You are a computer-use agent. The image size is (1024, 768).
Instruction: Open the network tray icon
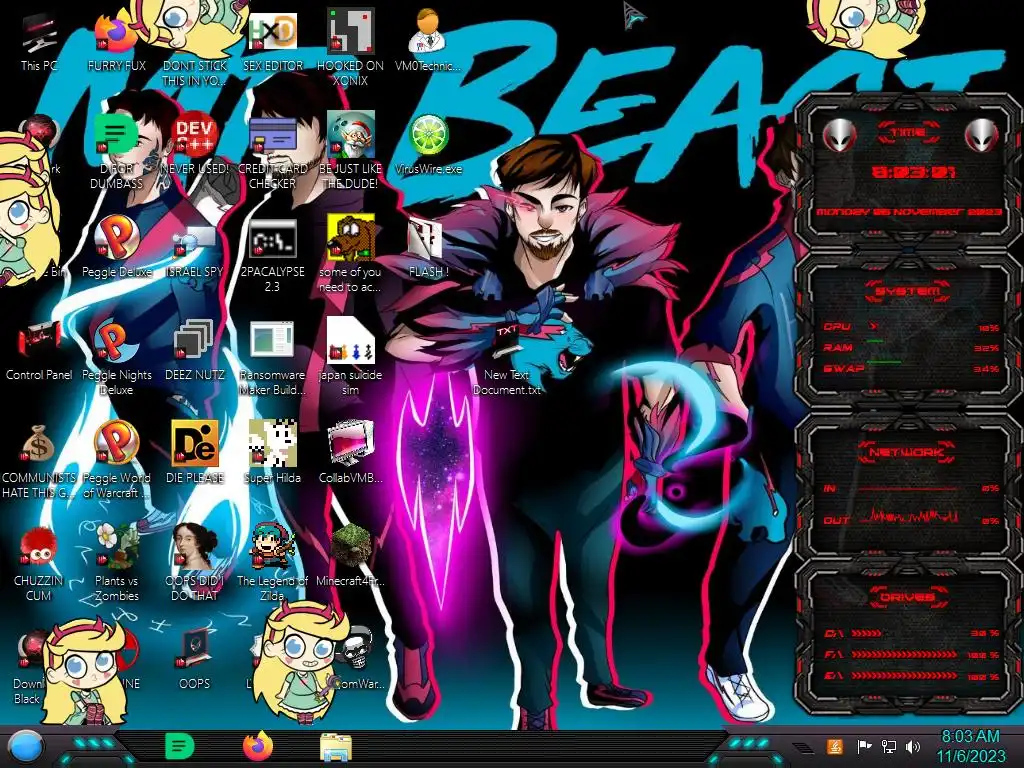click(x=889, y=746)
